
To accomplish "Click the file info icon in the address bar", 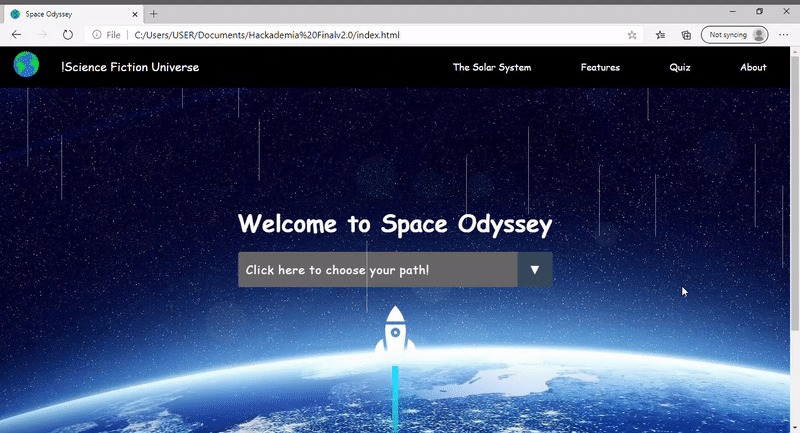I will (96, 35).
